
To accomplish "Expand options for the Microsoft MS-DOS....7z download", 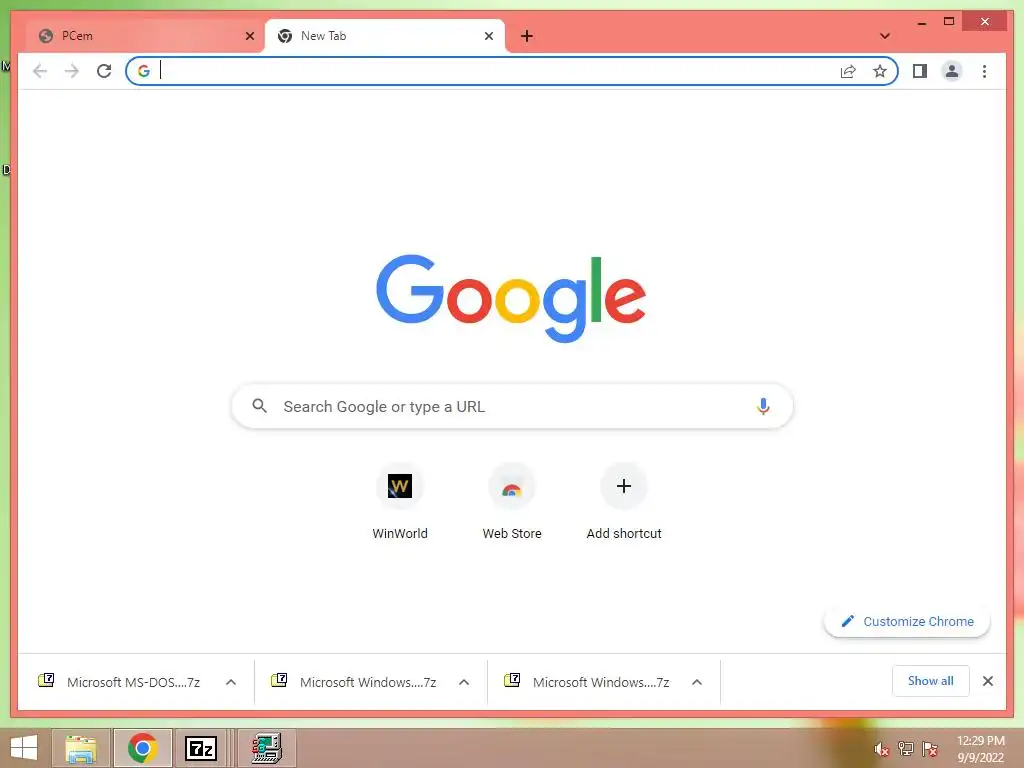I will 231,682.
